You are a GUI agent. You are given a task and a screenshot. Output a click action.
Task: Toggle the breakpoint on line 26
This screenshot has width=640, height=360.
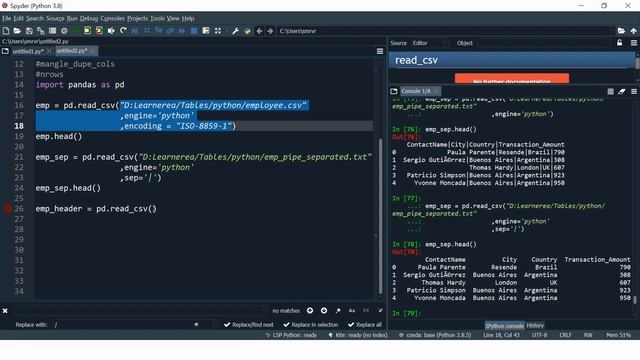click(8, 209)
